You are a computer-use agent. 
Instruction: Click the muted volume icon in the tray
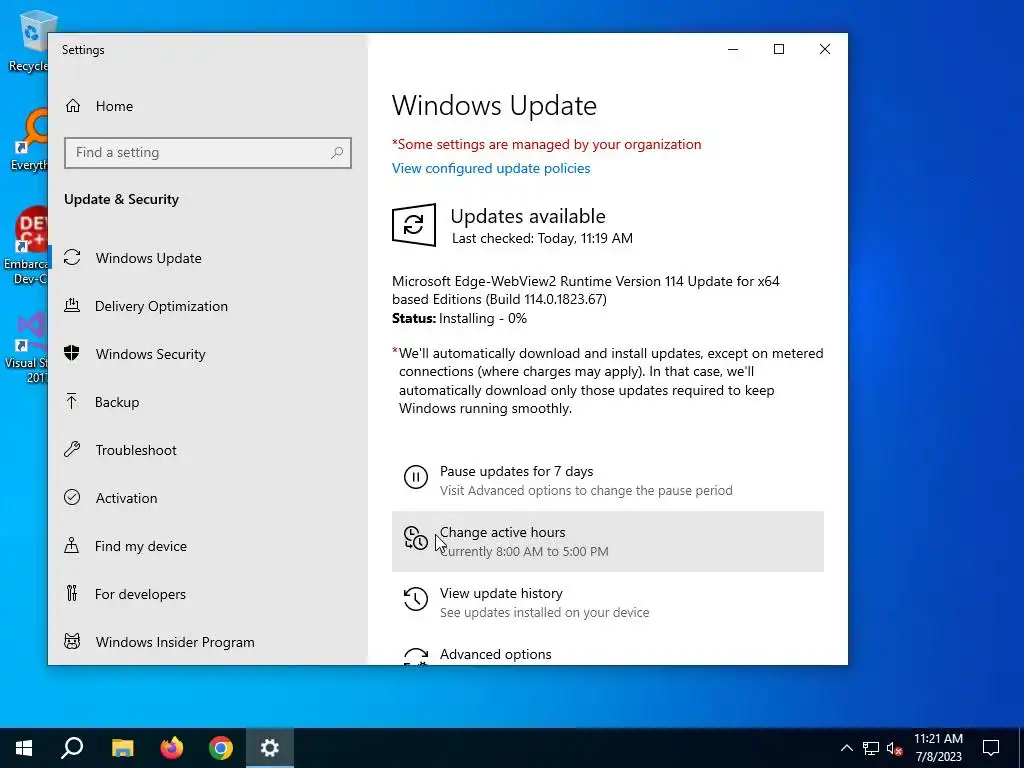click(x=894, y=748)
